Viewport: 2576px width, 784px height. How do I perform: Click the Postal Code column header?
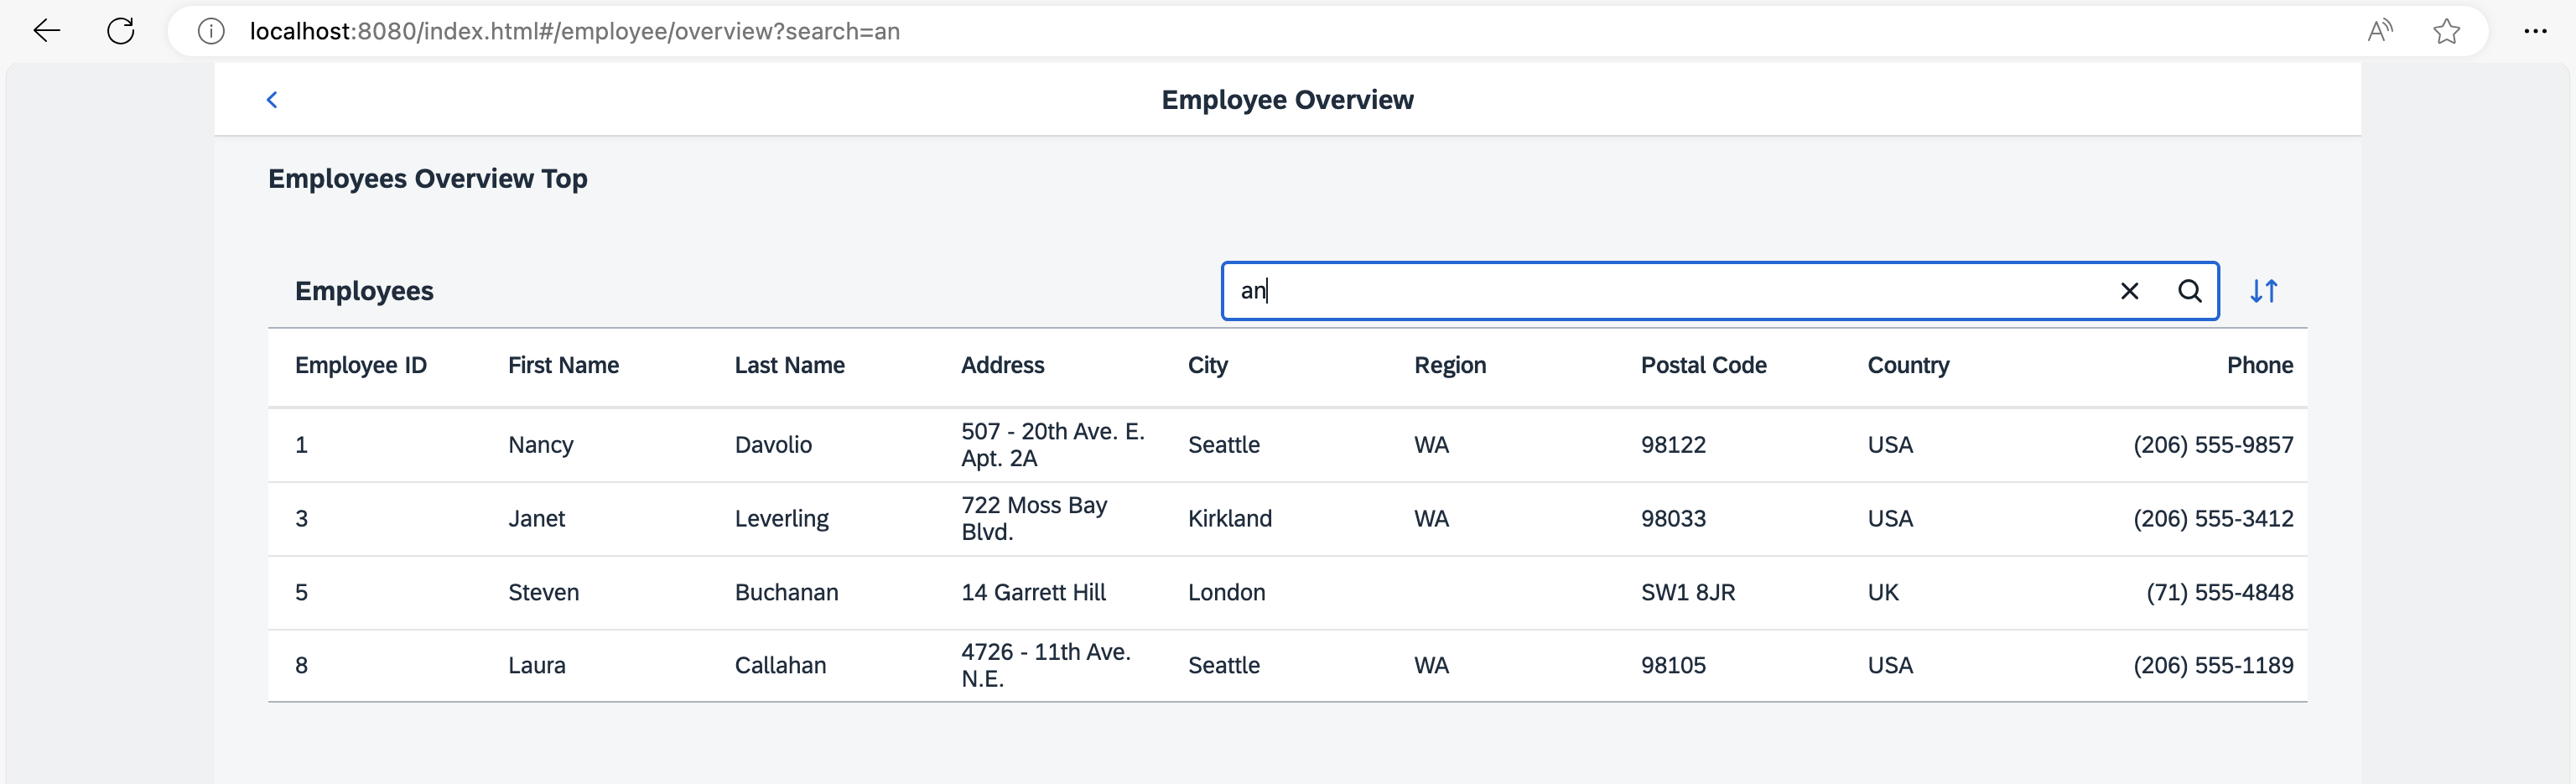[x=1704, y=365]
